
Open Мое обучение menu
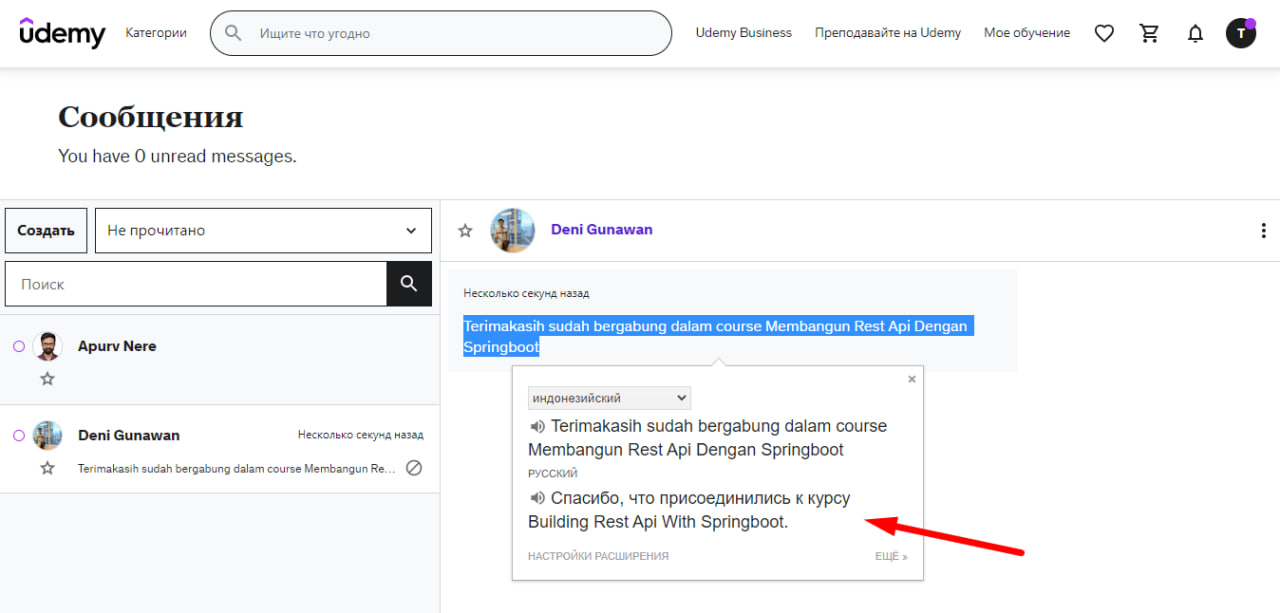[1027, 33]
